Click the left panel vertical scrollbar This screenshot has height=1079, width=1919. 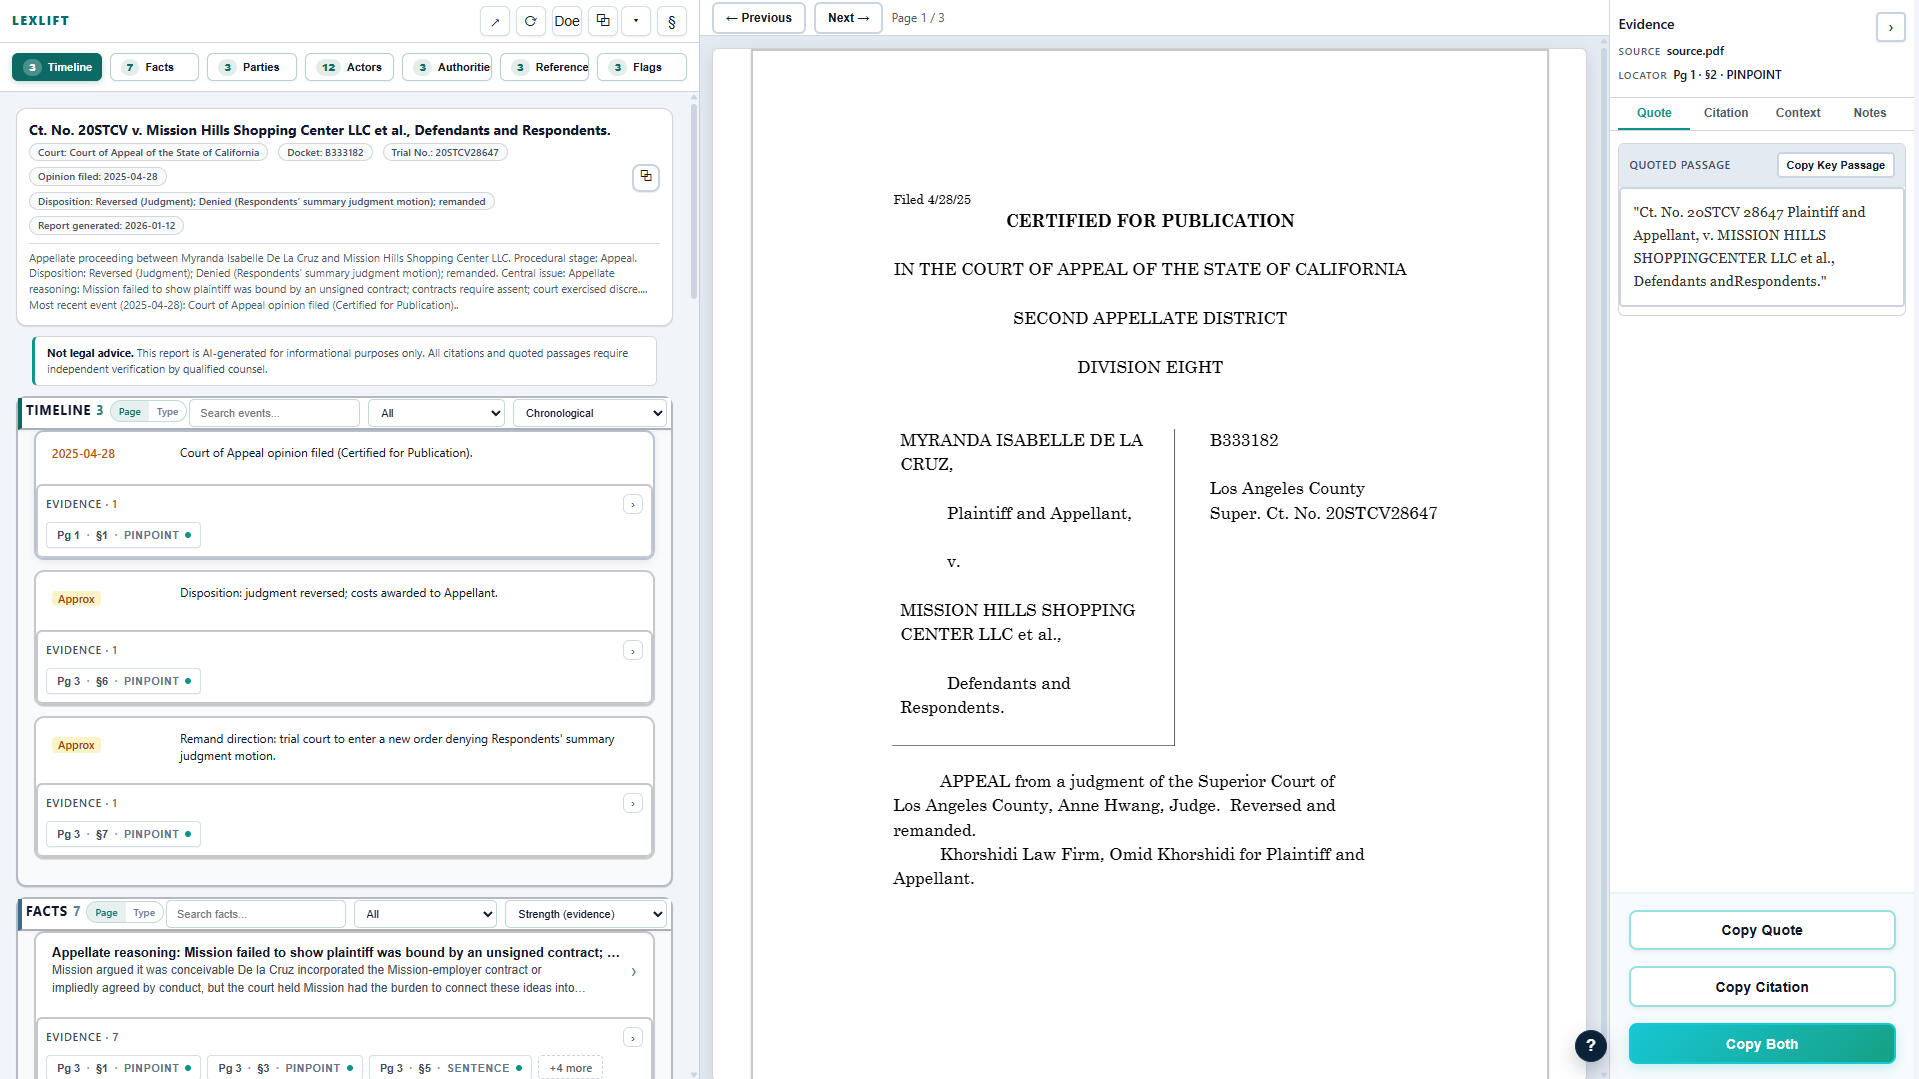[694, 200]
